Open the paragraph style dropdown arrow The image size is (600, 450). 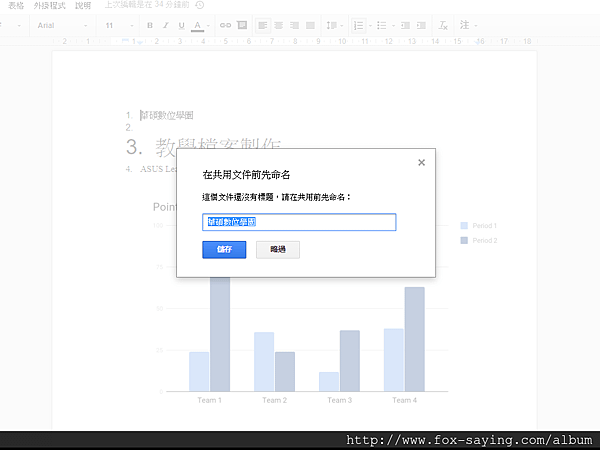pos(19,26)
